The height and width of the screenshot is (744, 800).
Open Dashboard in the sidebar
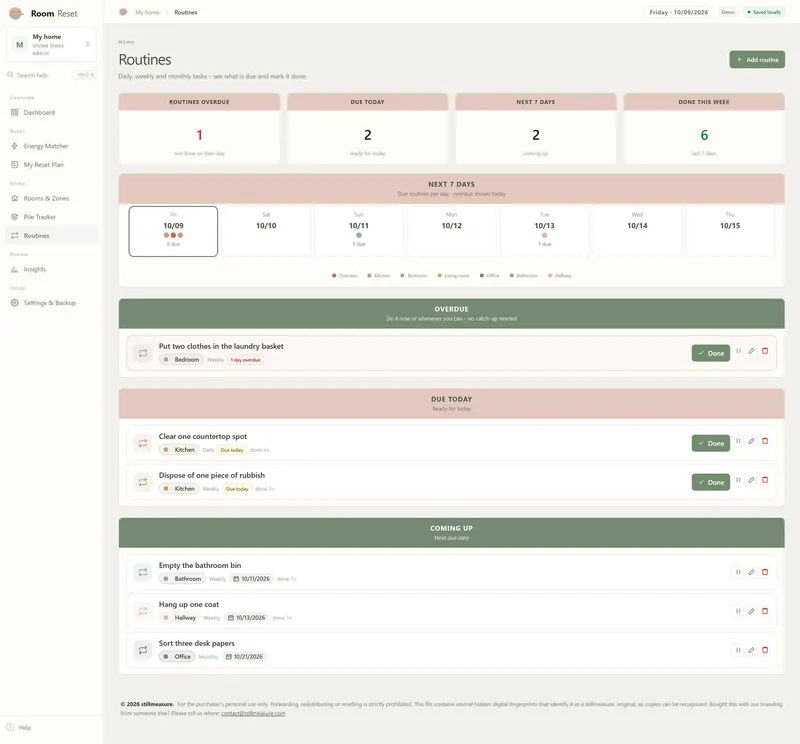[x=51, y=112]
